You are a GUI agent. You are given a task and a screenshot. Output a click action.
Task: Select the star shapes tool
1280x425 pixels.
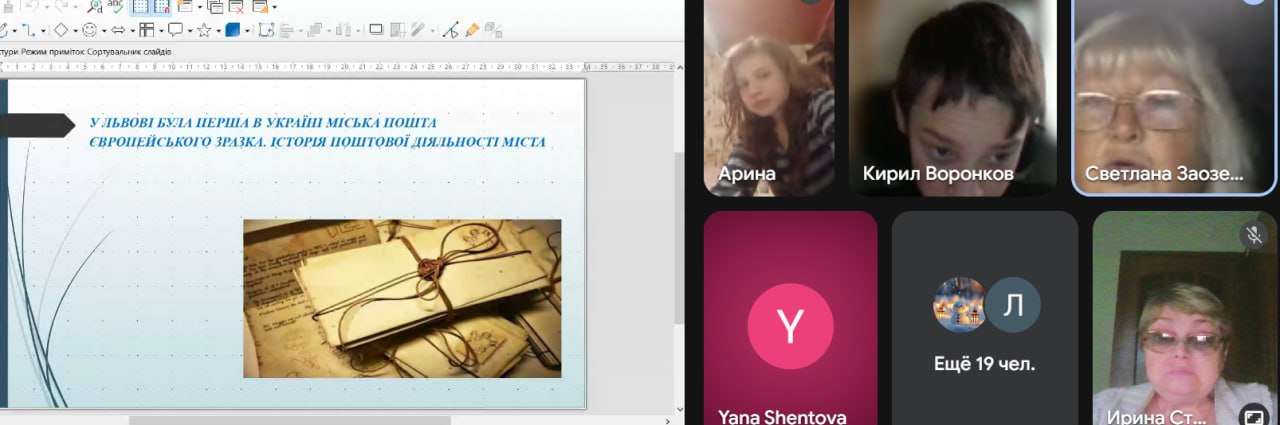point(204,30)
